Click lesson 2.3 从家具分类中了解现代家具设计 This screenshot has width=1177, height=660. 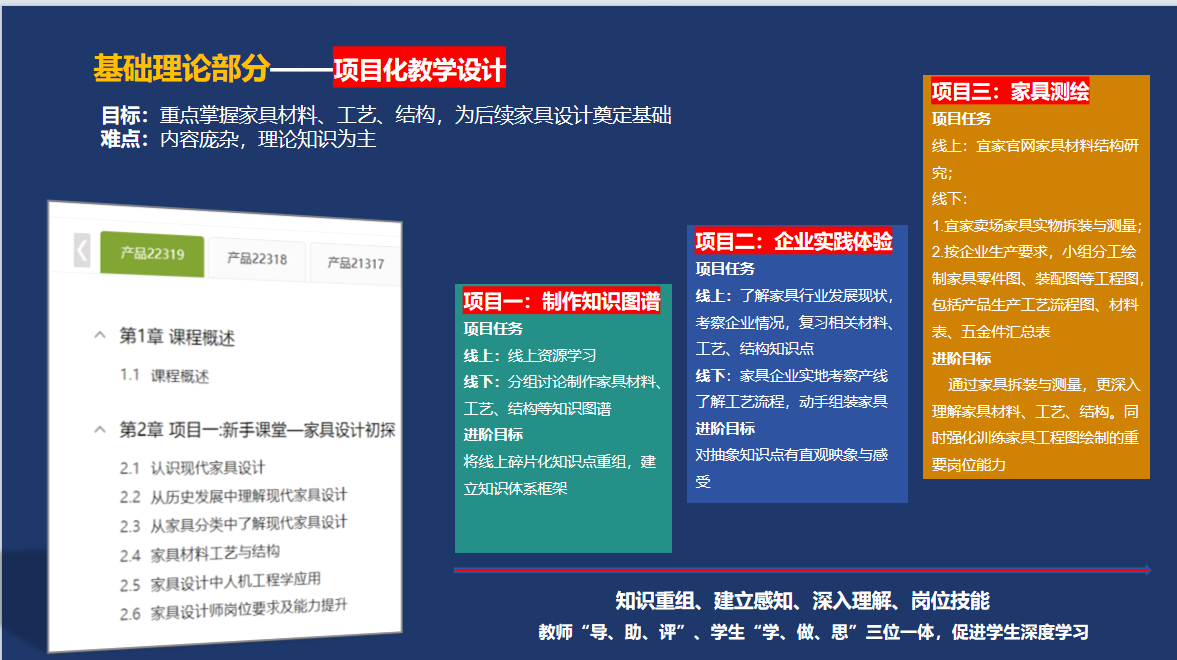click(248, 524)
